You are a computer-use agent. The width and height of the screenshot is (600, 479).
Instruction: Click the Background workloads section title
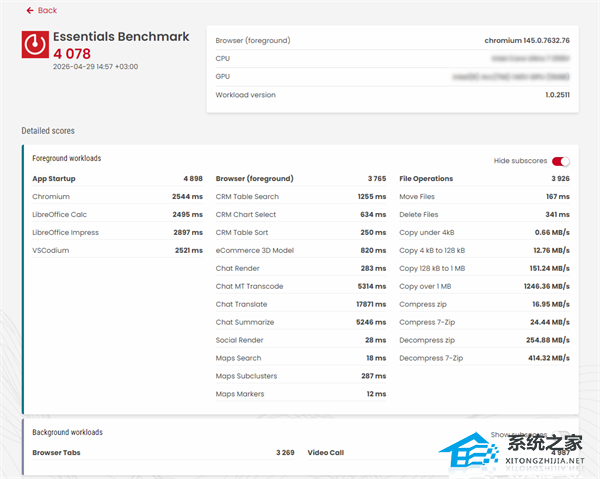tap(67, 432)
